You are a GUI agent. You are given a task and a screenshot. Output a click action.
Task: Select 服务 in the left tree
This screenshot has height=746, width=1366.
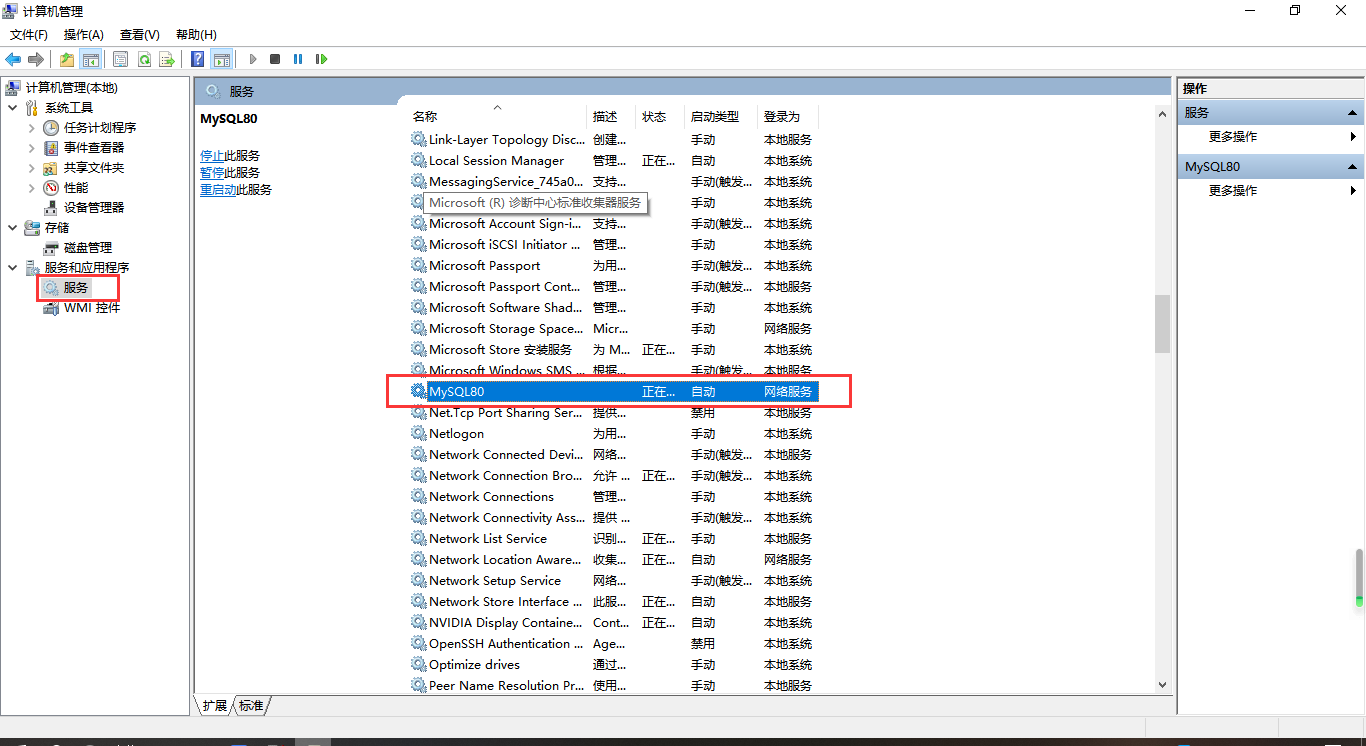pyautogui.click(x=76, y=287)
